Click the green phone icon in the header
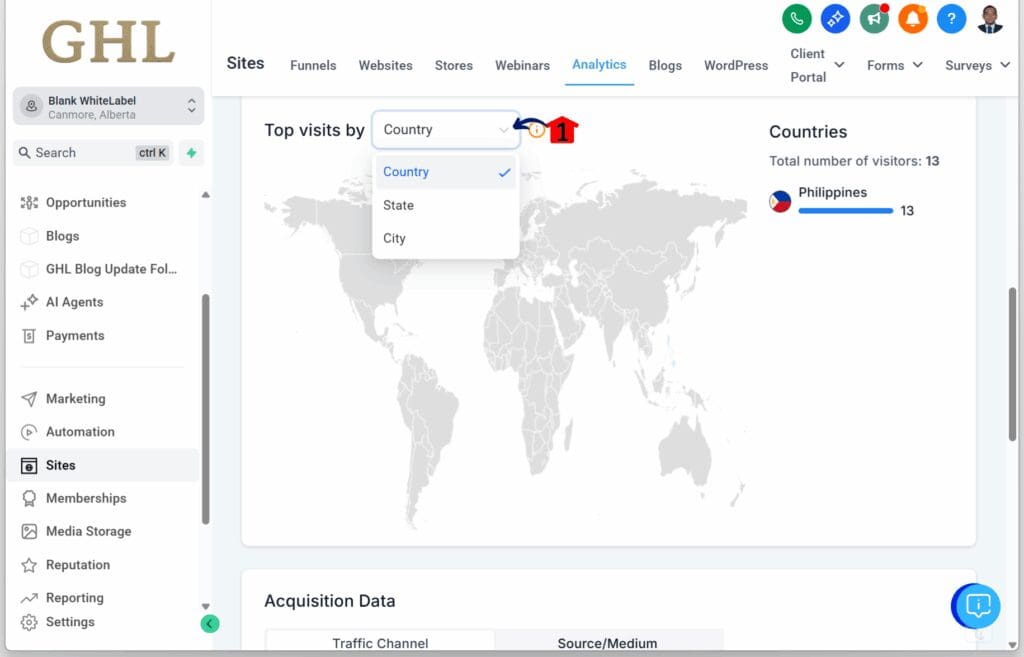This screenshot has height=657, width=1024. pos(796,18)
